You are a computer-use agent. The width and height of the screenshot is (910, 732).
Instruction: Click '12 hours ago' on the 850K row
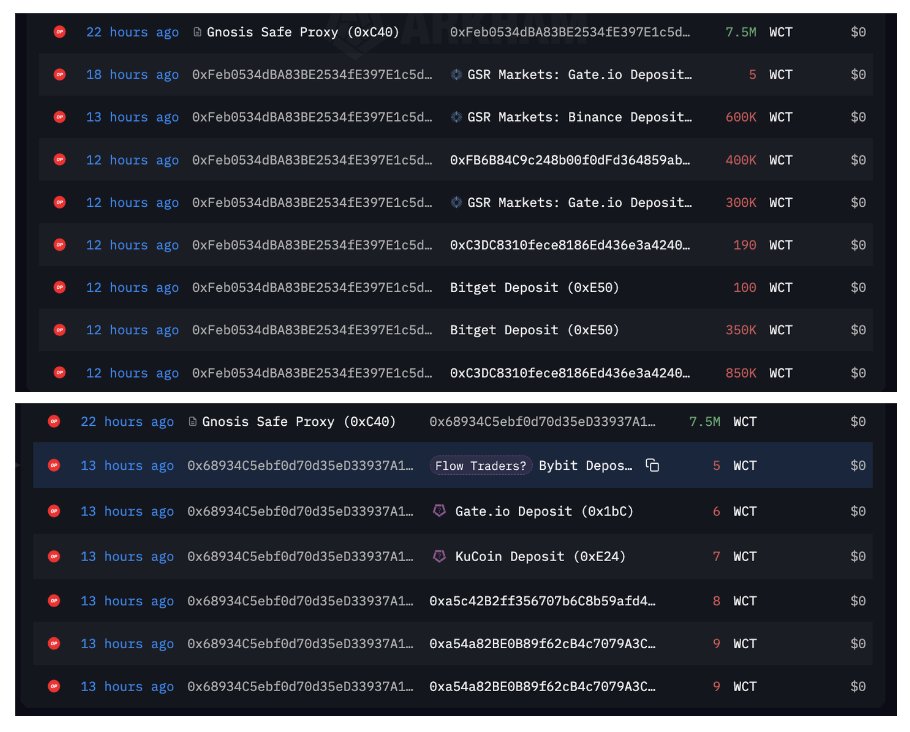click(132, 373)
